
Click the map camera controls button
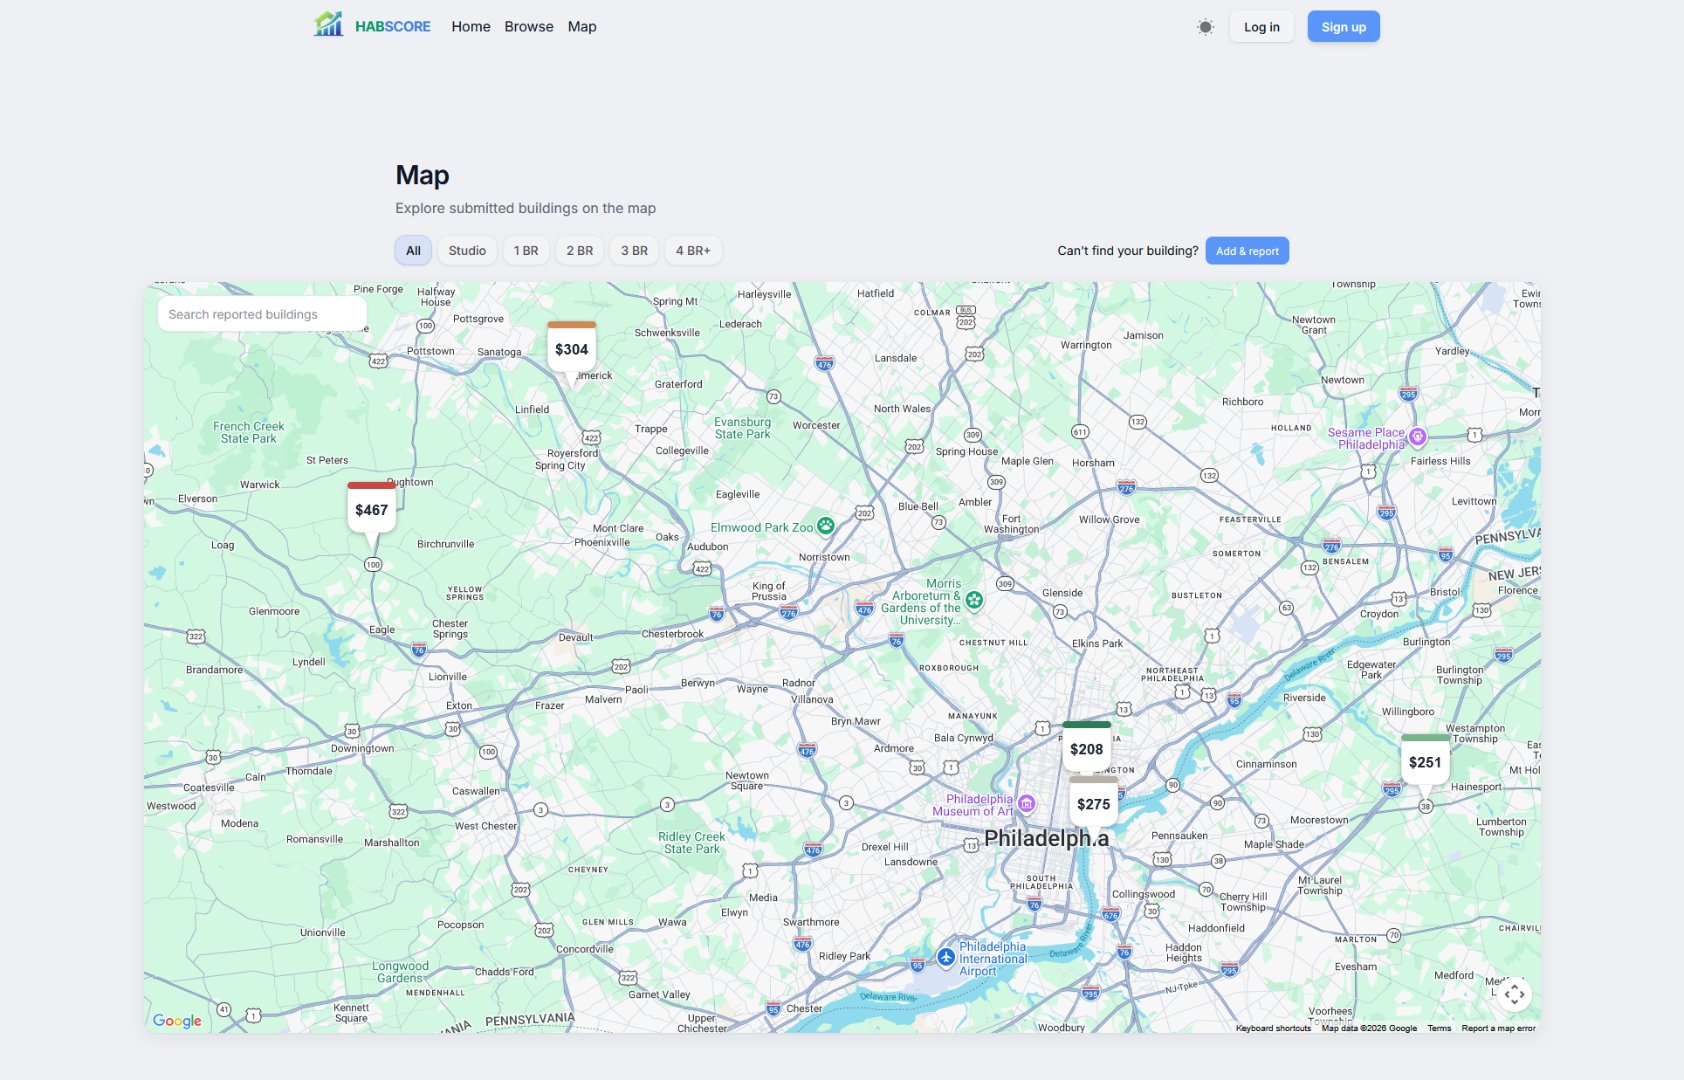tap(1514, 994)
